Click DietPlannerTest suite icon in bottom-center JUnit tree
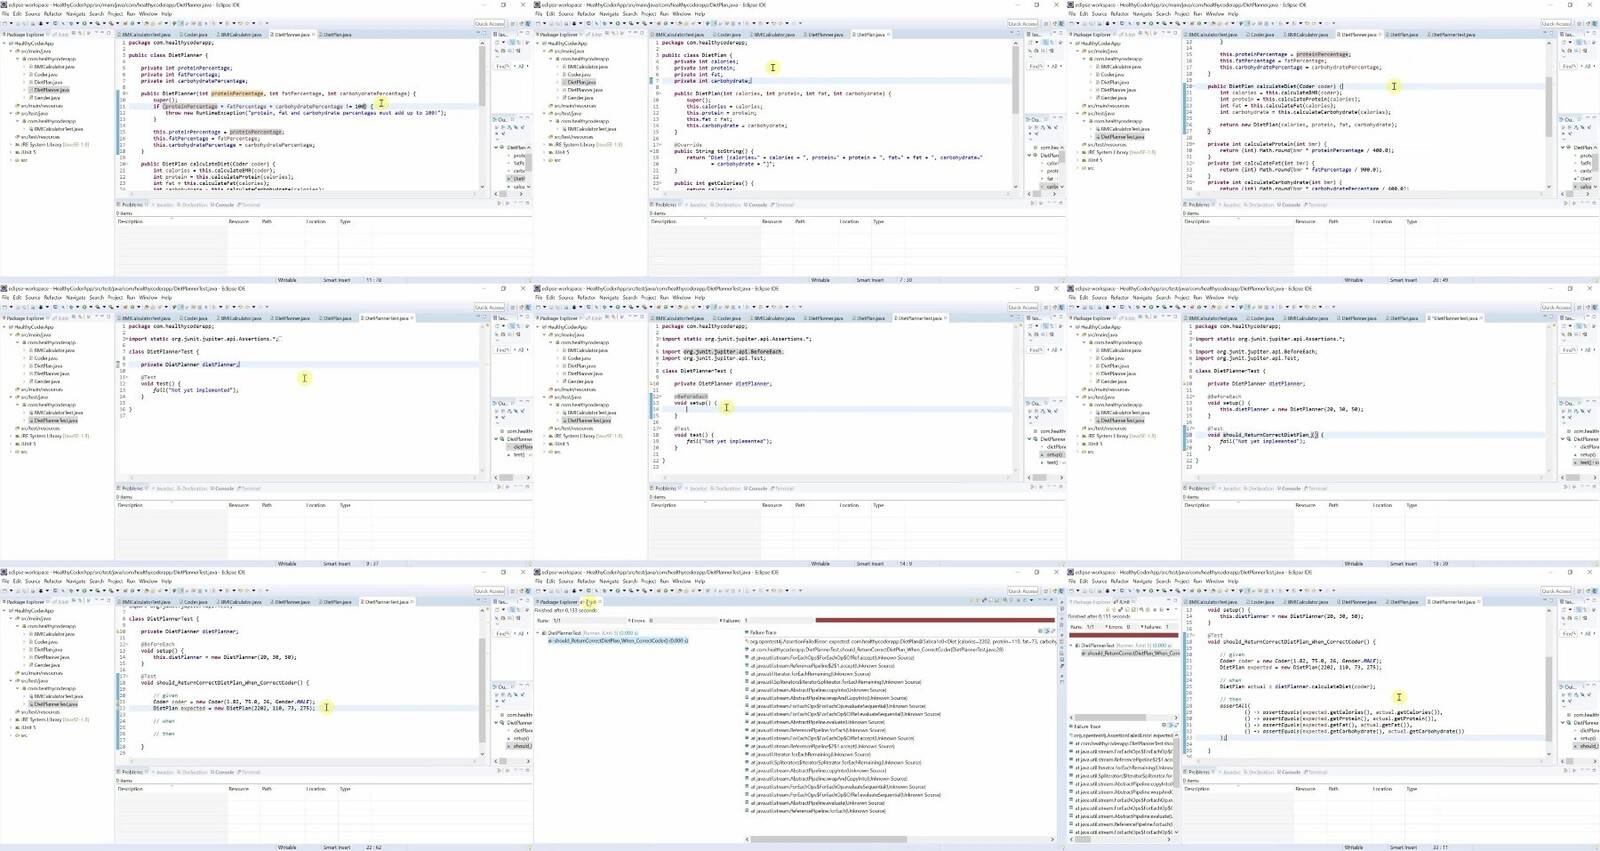Screen dimensions: 1600x851 click(544, 633)
